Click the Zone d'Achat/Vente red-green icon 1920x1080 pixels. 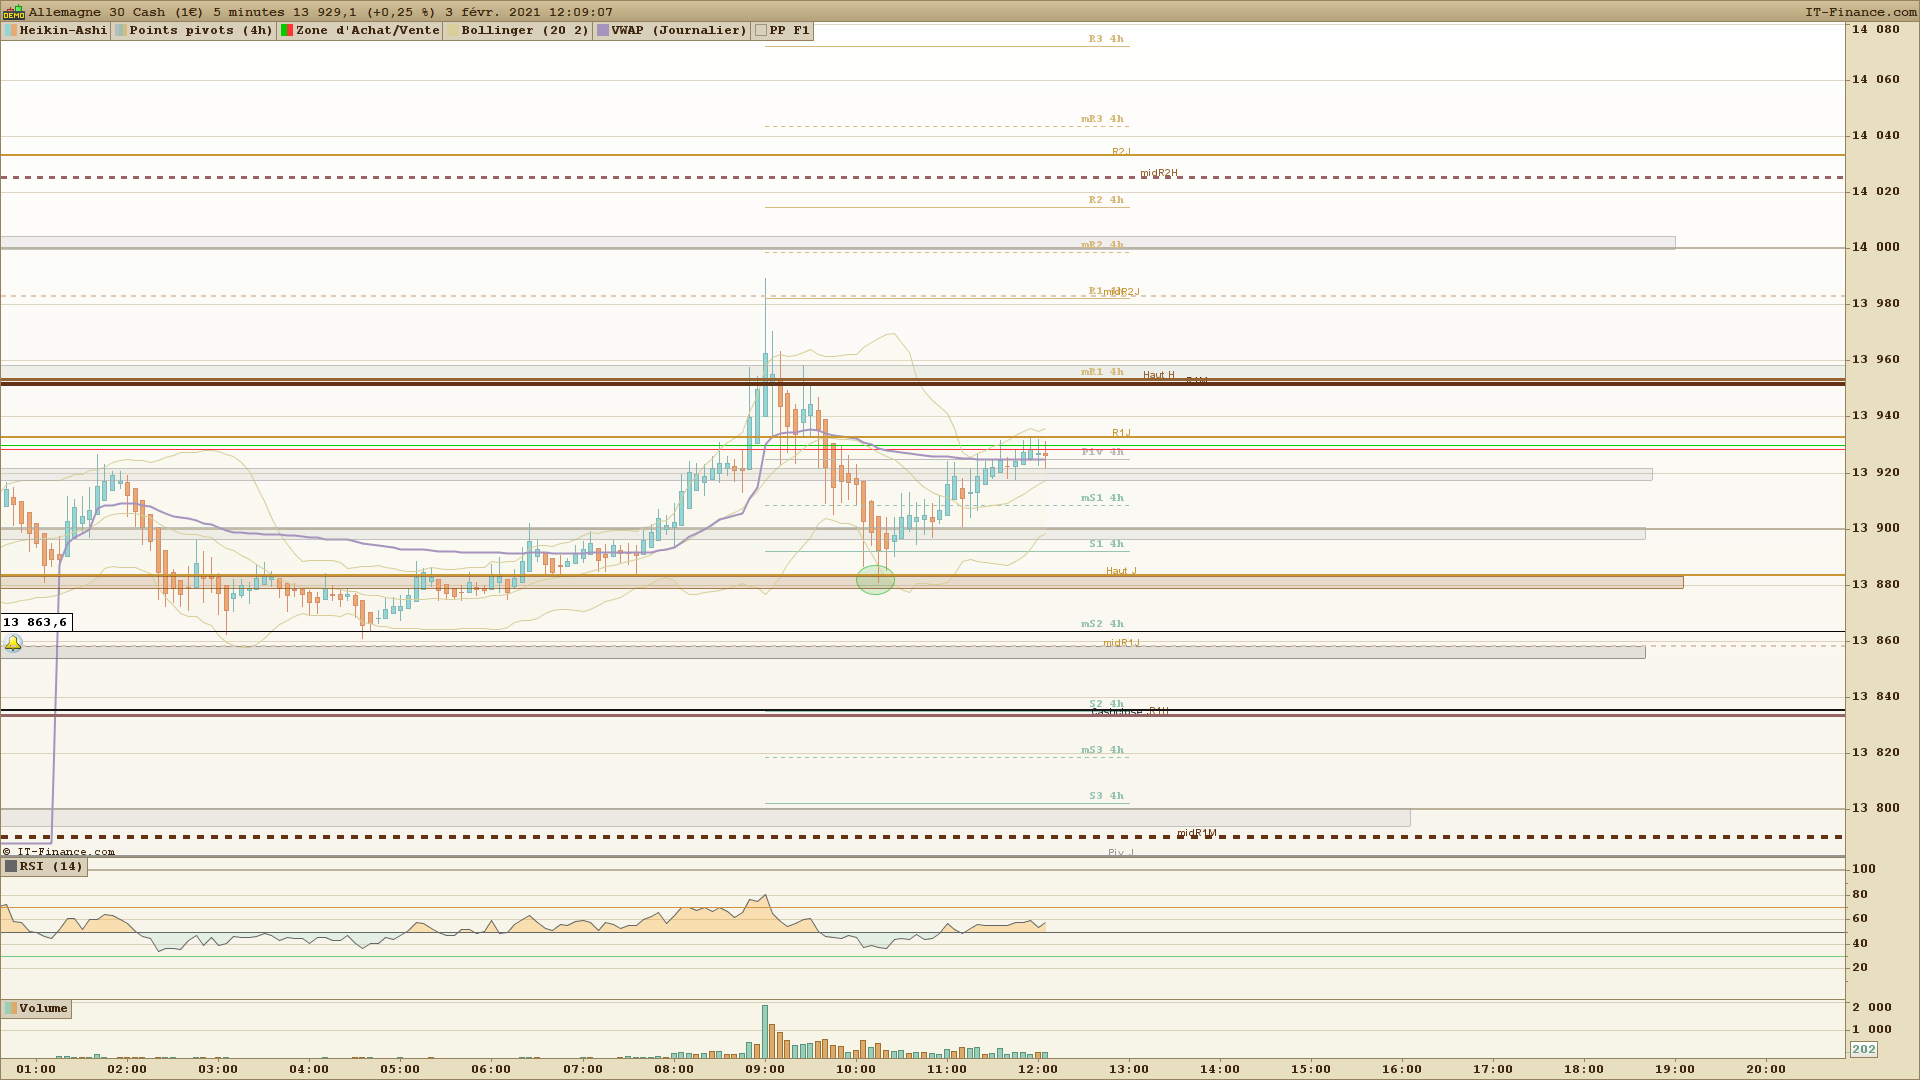click(287, 31)
